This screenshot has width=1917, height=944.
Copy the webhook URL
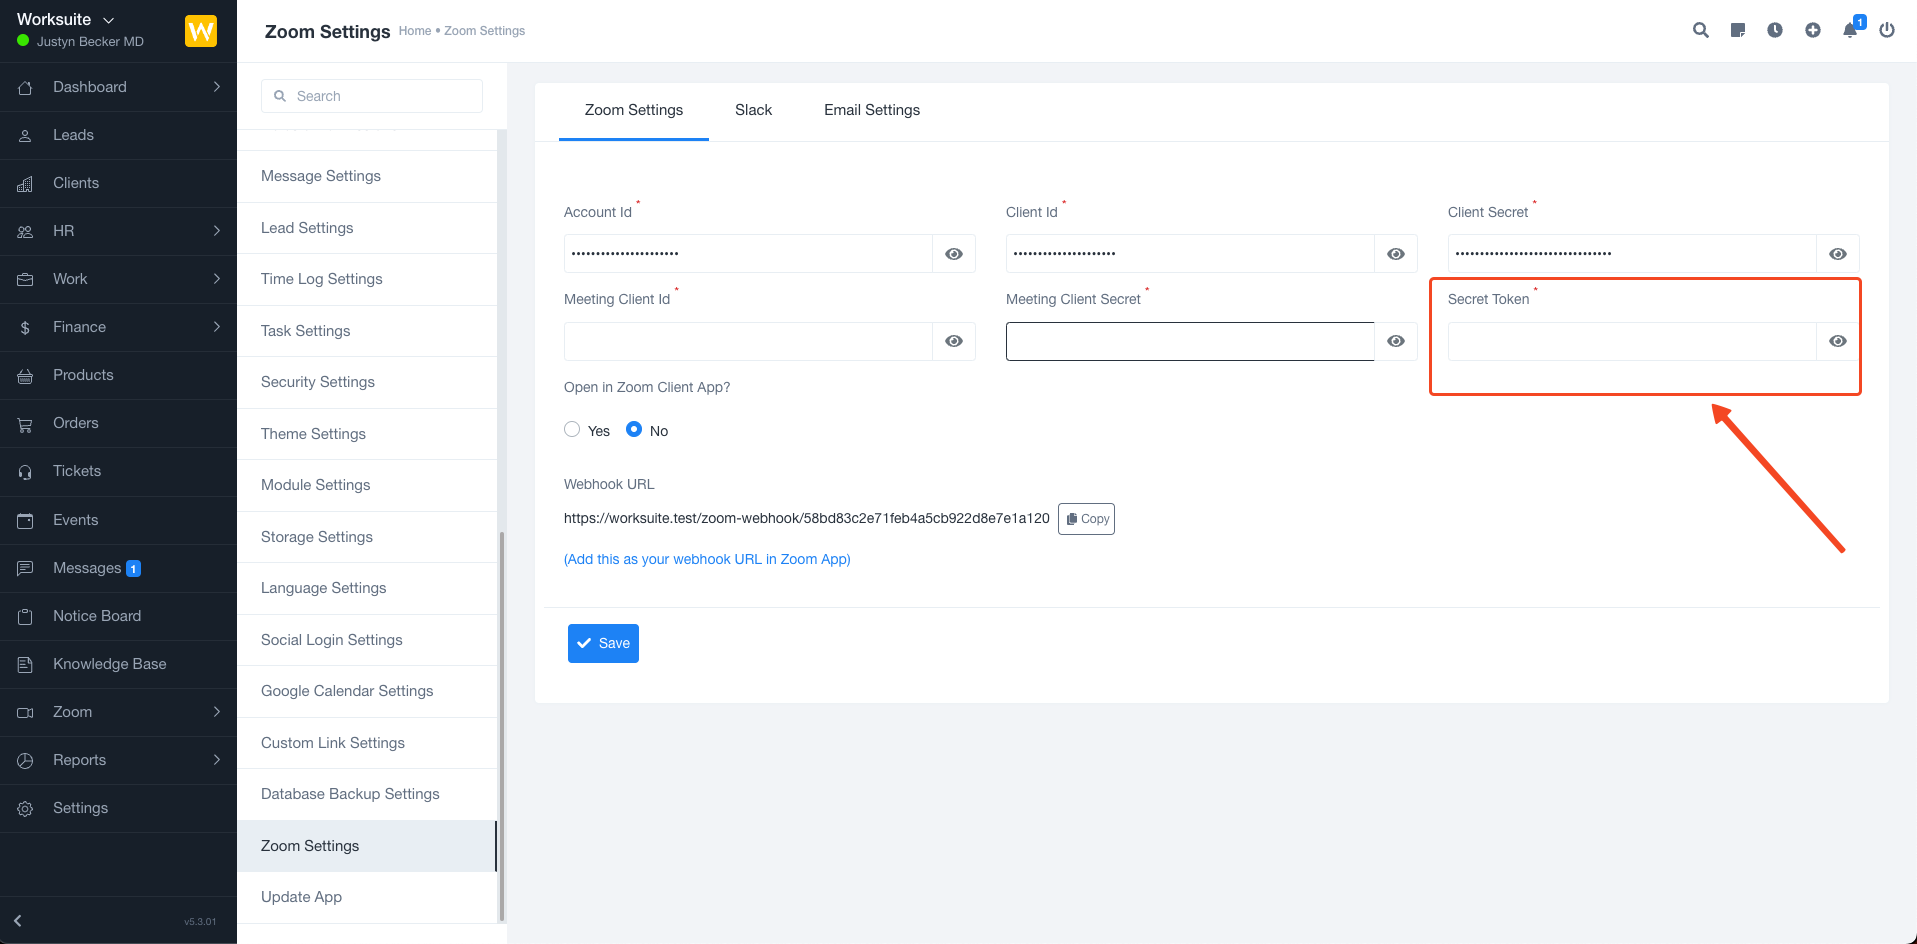(x=1086, y=519)
